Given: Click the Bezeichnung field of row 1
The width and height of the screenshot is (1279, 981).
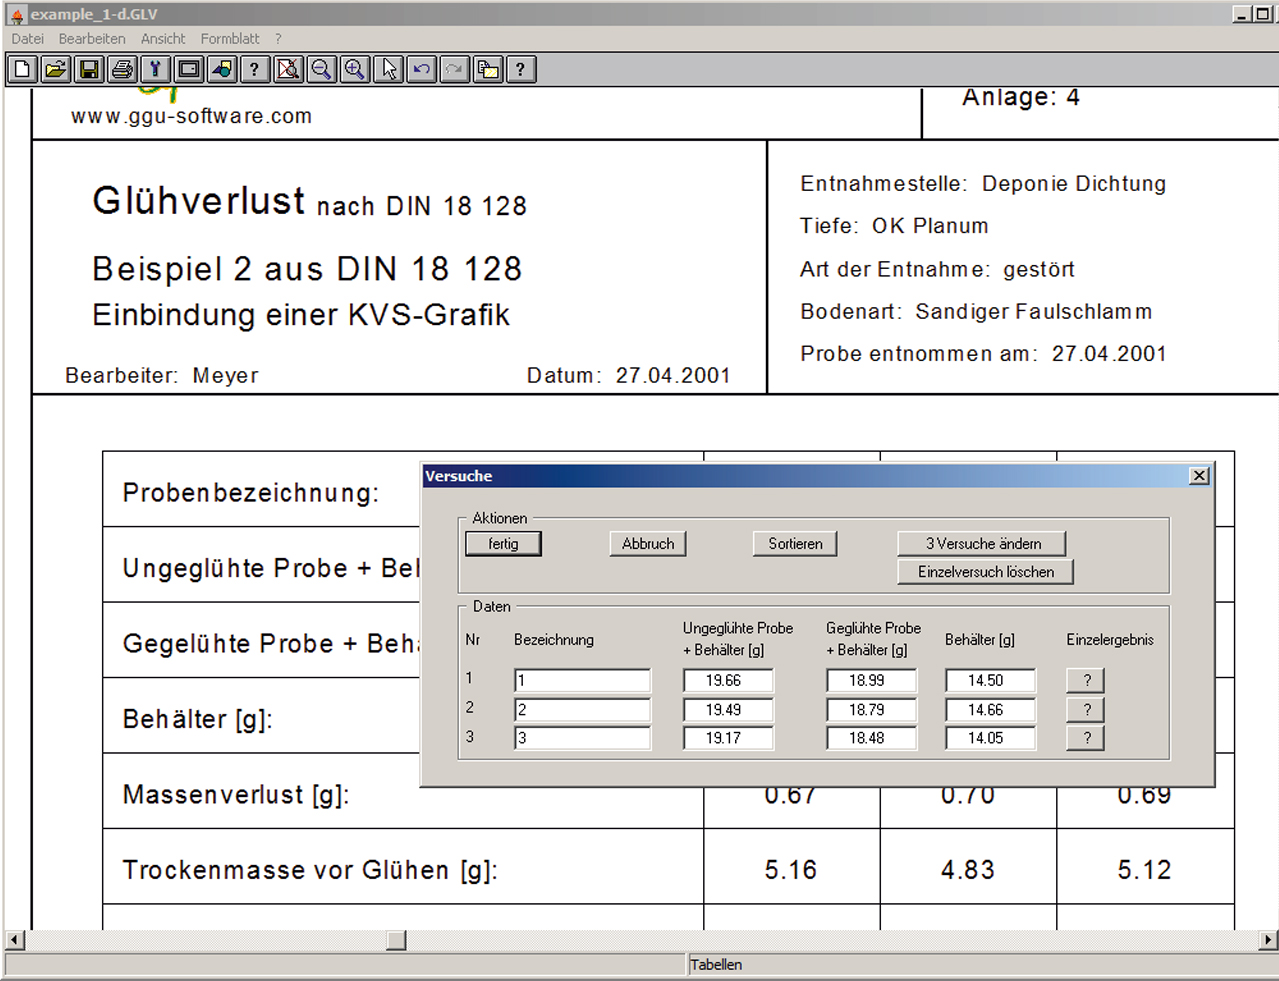Looking at the screenshot, I should tap(582, 681).
